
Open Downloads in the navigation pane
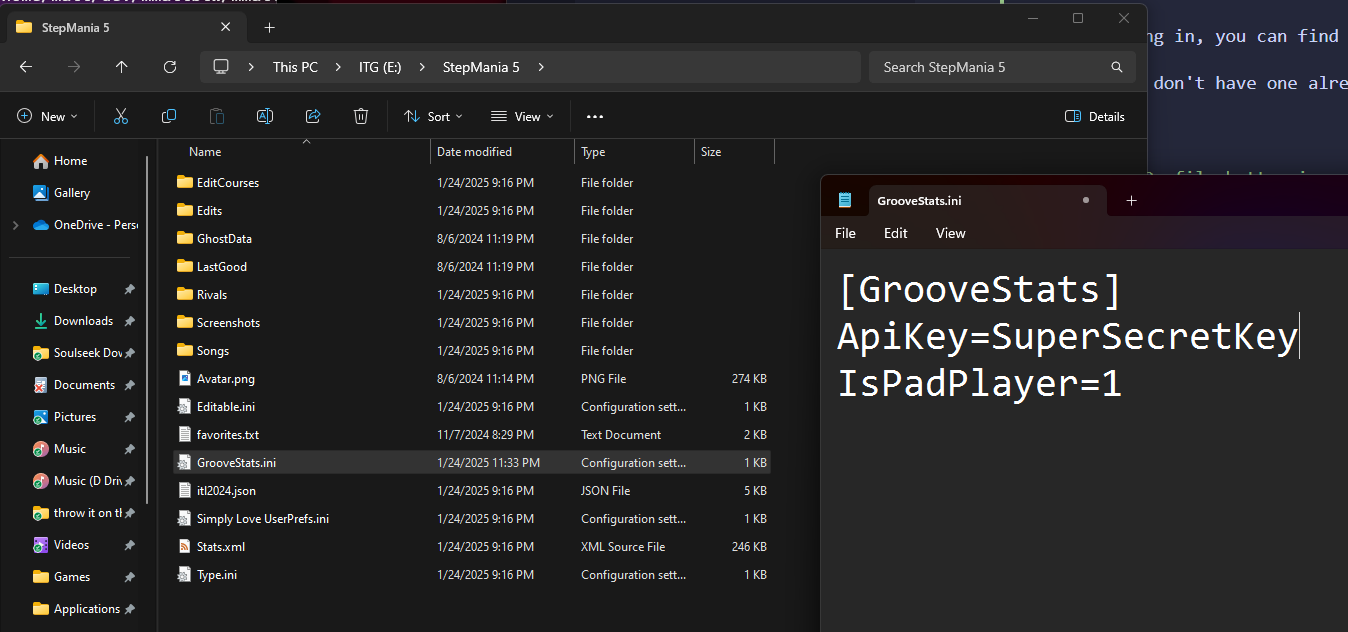click(x=83, y=321)
